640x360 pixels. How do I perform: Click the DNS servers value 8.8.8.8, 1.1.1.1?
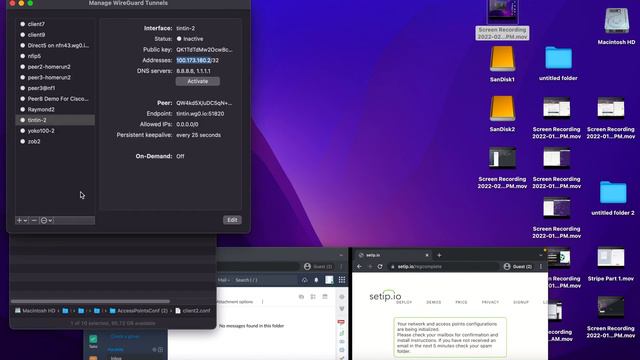(193, 71)
